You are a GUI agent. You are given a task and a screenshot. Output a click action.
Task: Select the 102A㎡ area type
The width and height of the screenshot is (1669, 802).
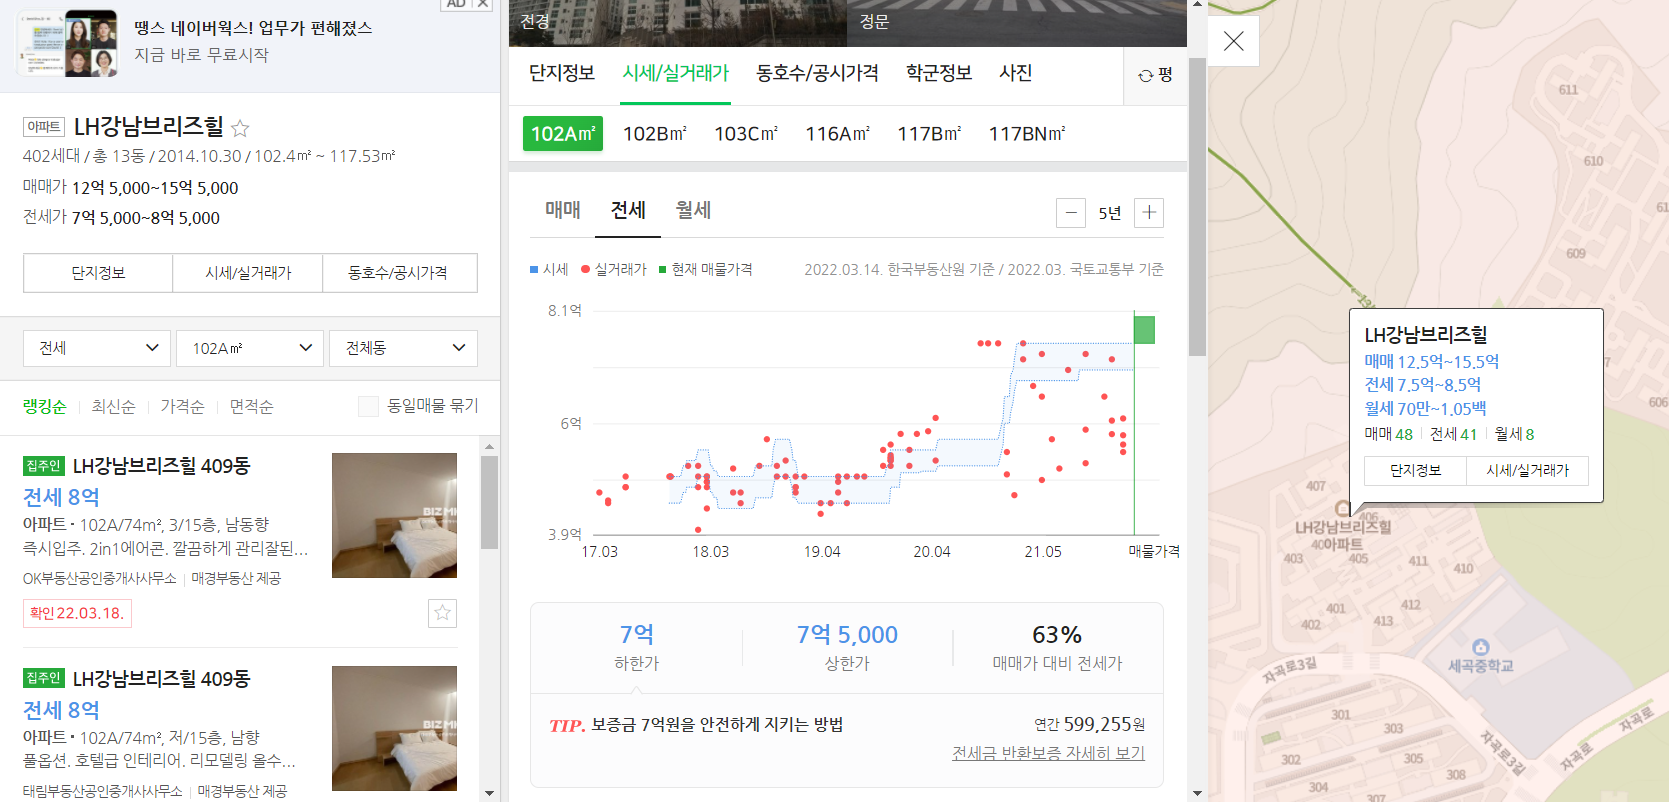pos(563,134)
